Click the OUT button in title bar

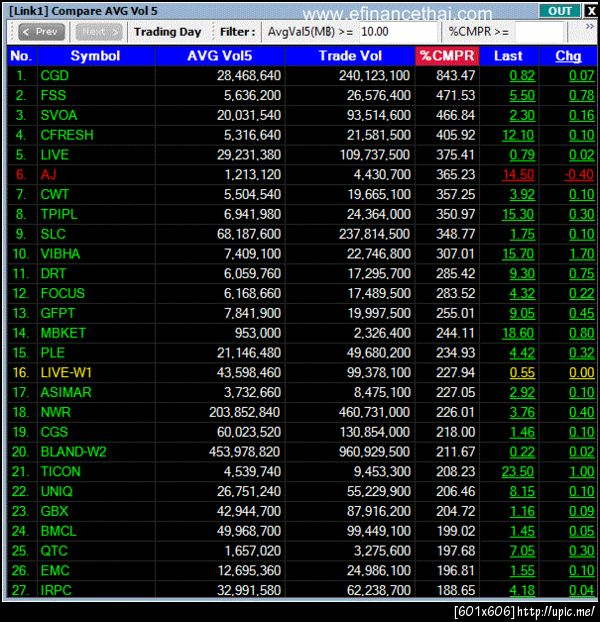560,11
